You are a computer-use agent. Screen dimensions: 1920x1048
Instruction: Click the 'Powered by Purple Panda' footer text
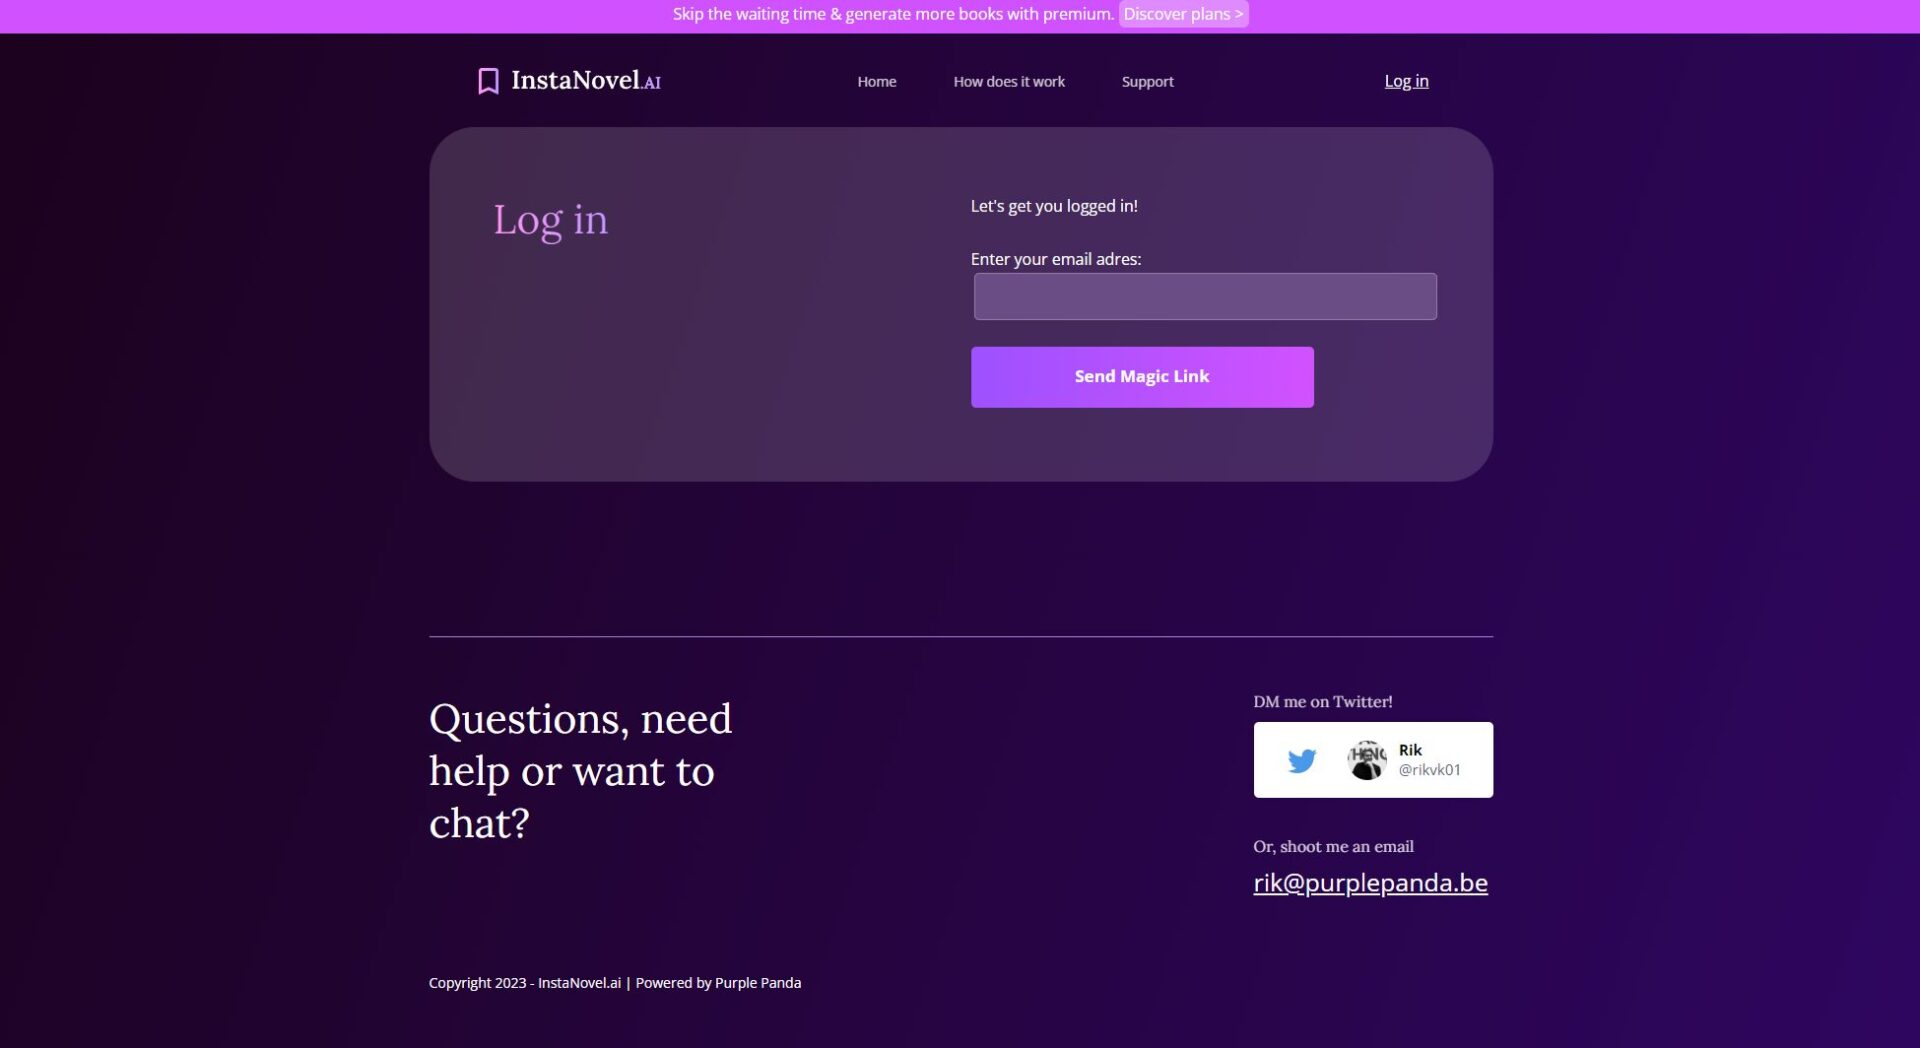pyautogui.click(x=718, y=983)
